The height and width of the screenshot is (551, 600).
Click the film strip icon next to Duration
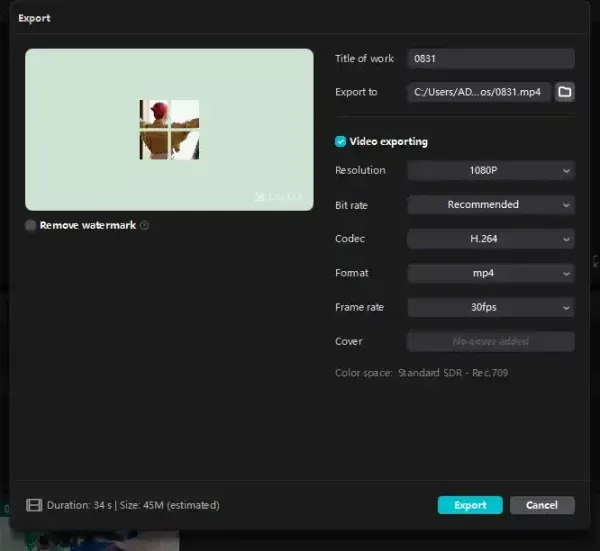click(x=34, y=505)
